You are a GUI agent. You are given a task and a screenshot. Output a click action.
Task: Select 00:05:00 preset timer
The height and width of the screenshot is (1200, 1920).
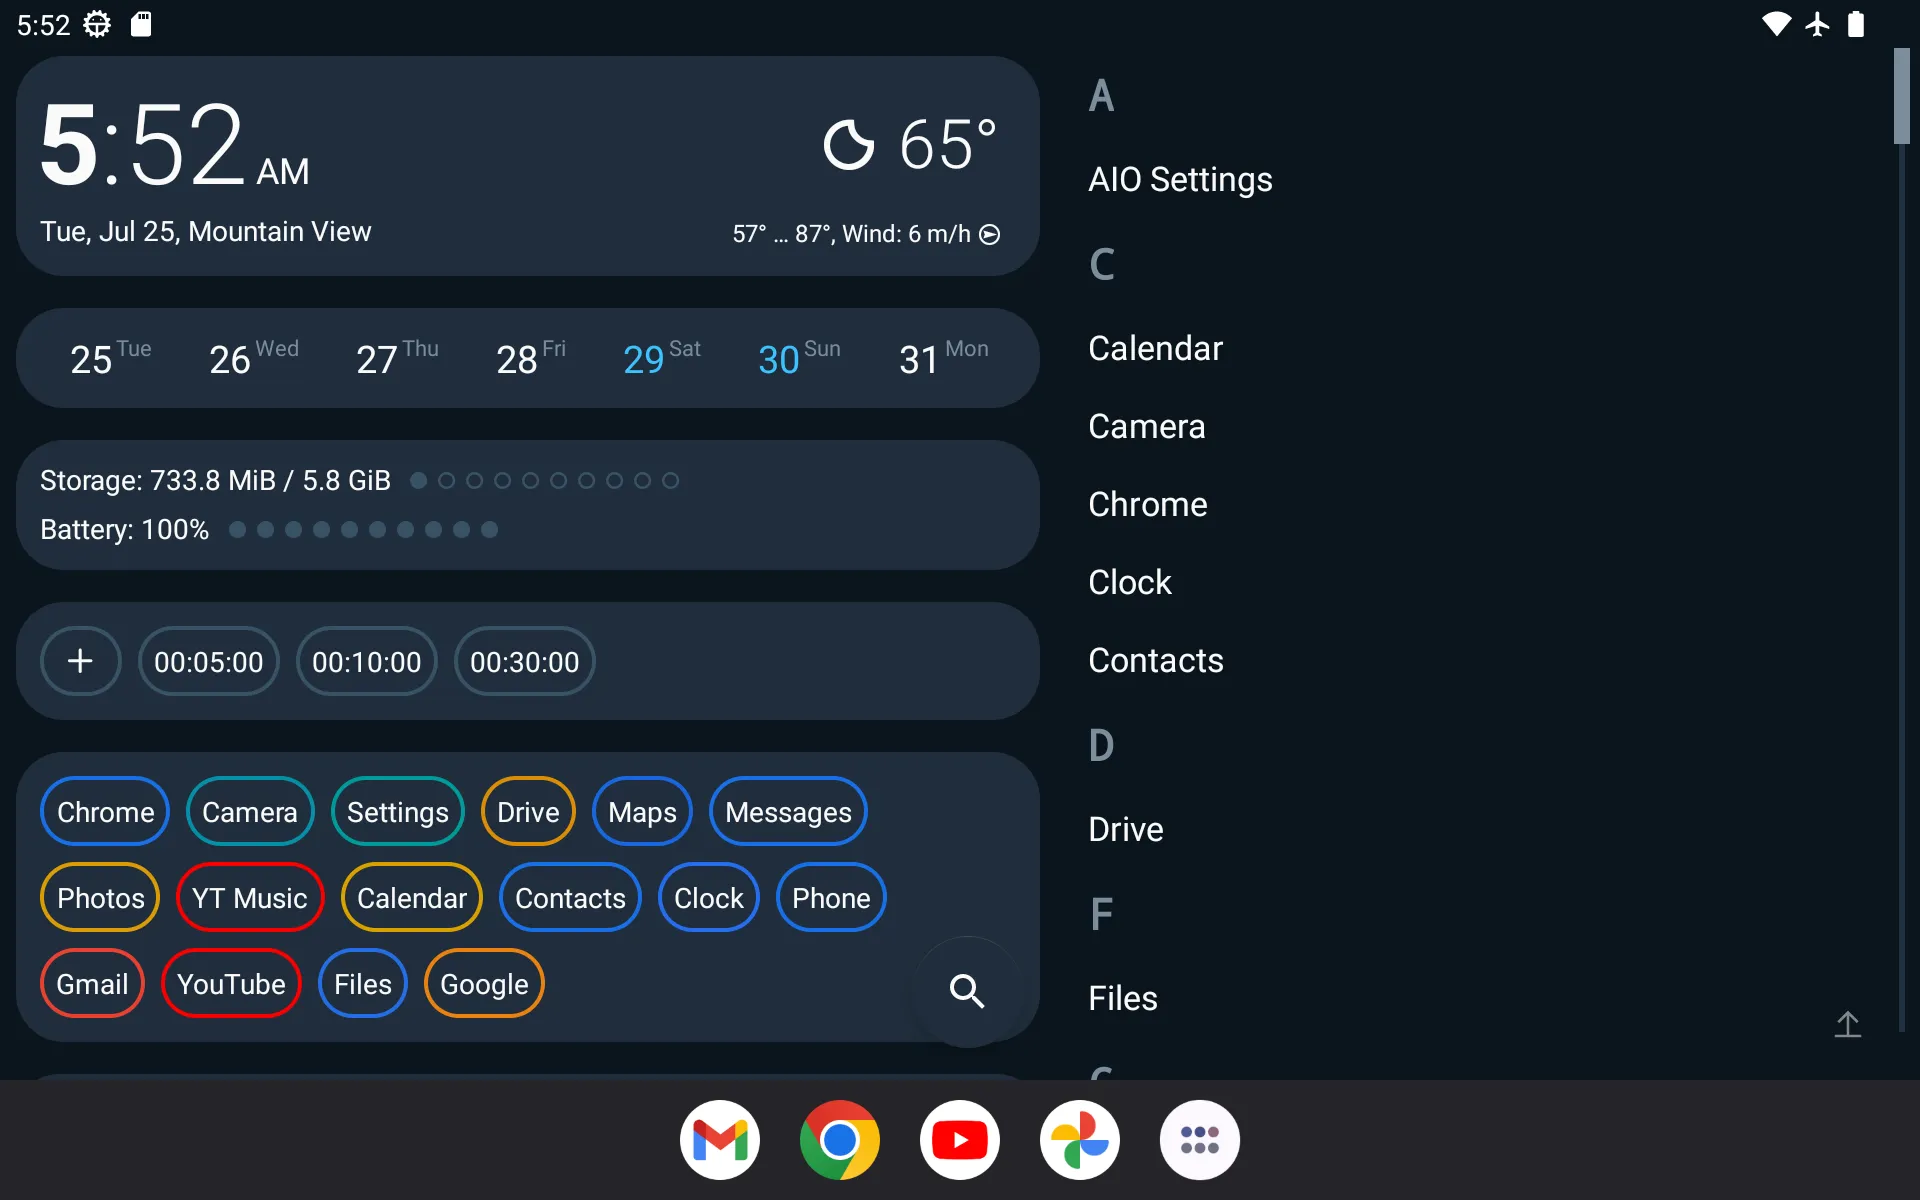pyautogui.click(x=207, y=662)
